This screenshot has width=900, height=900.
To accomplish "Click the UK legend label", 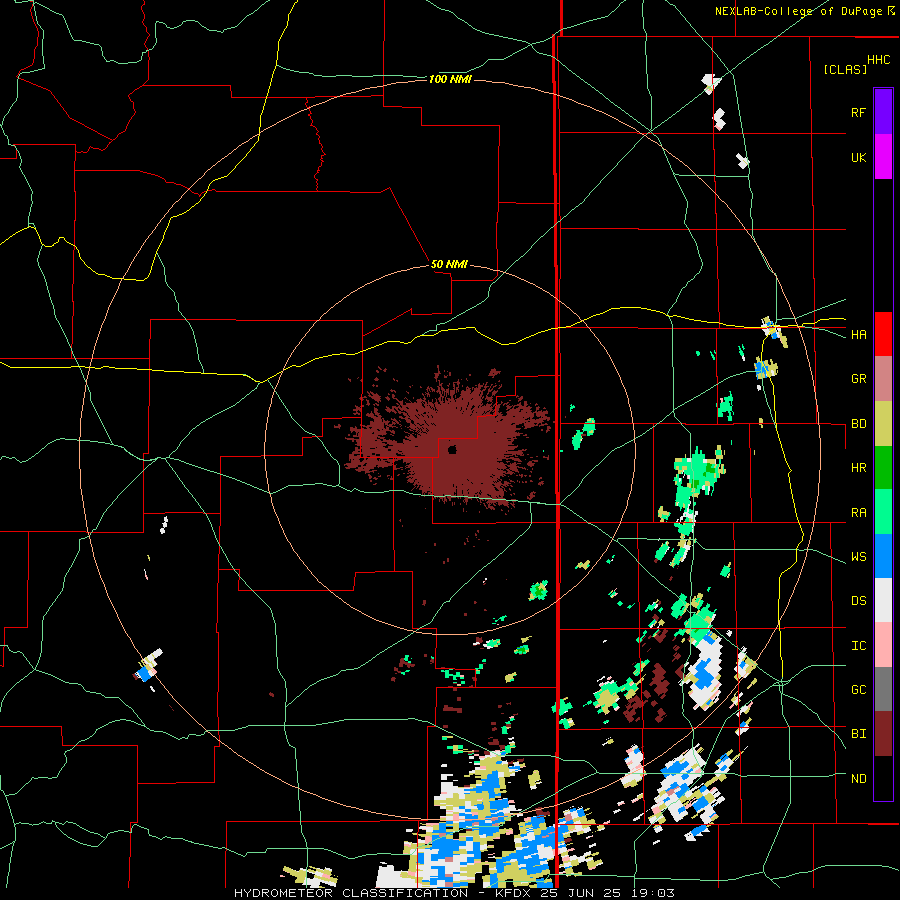I will 858,157.
